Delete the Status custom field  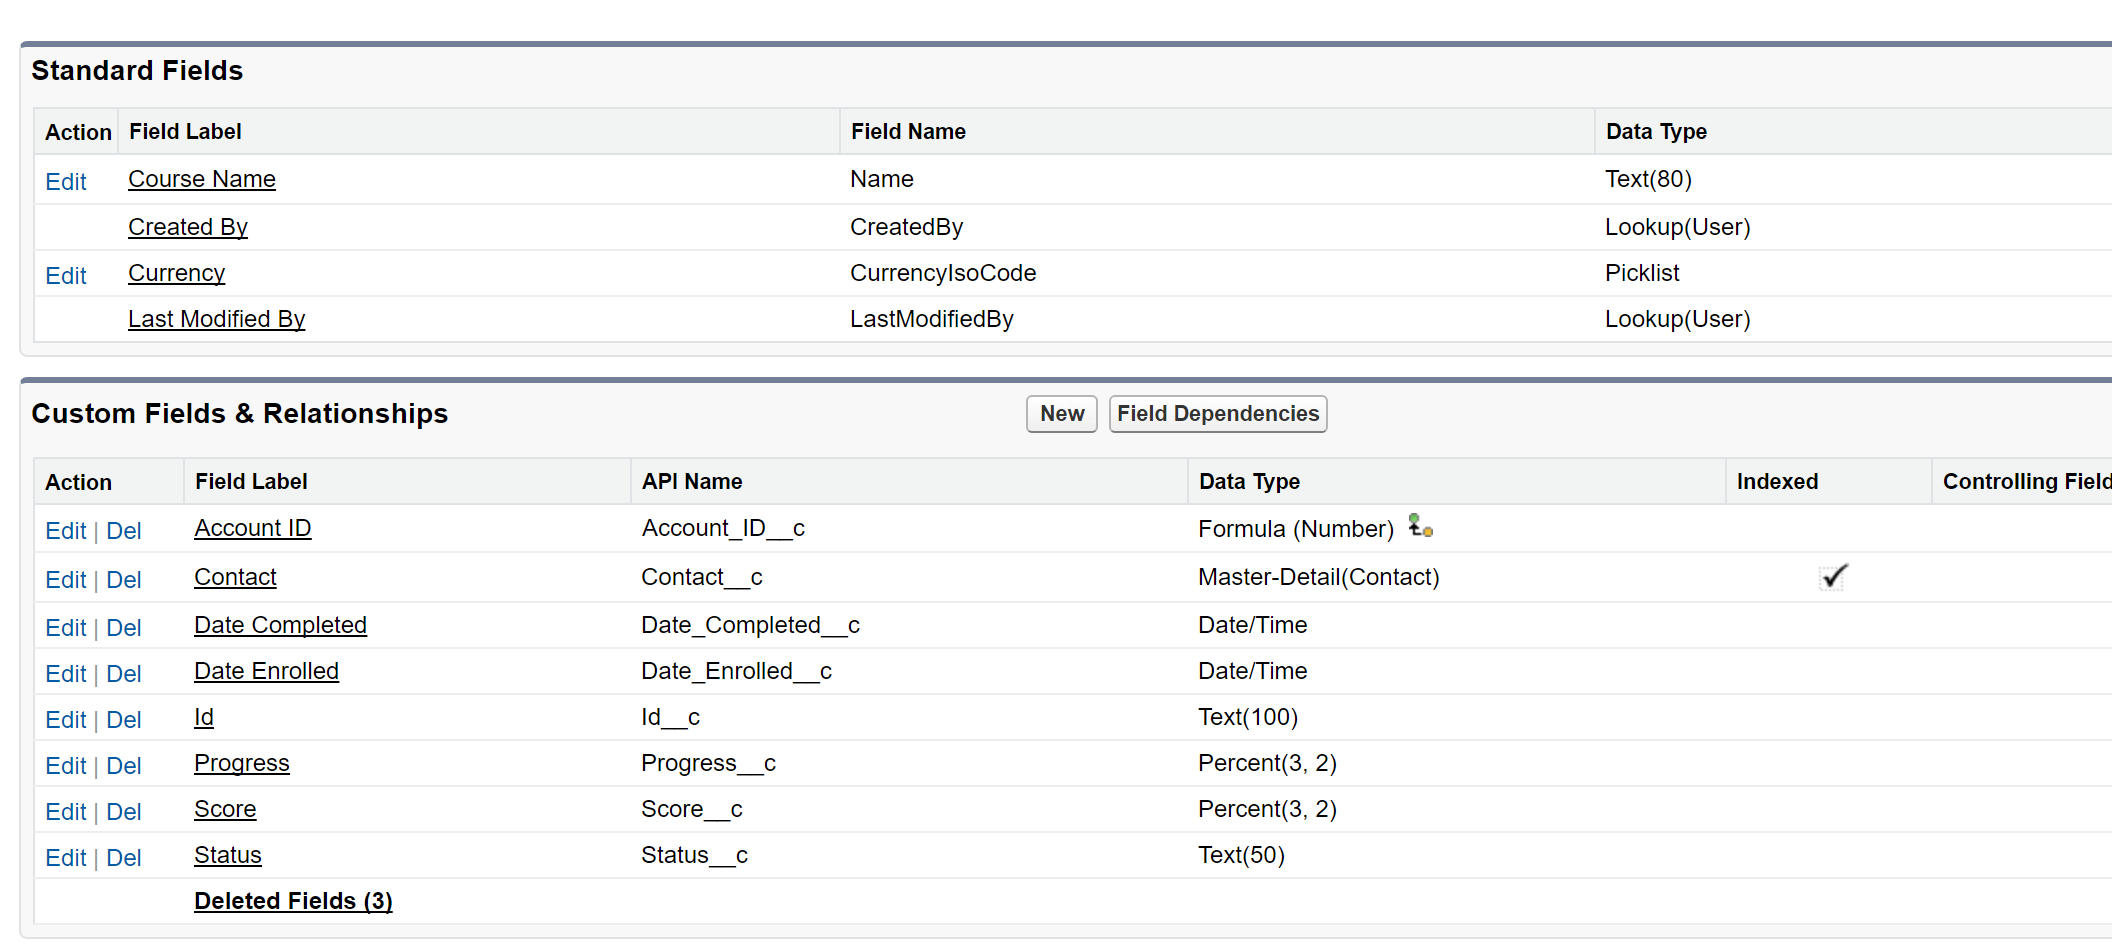coord(124,858)
